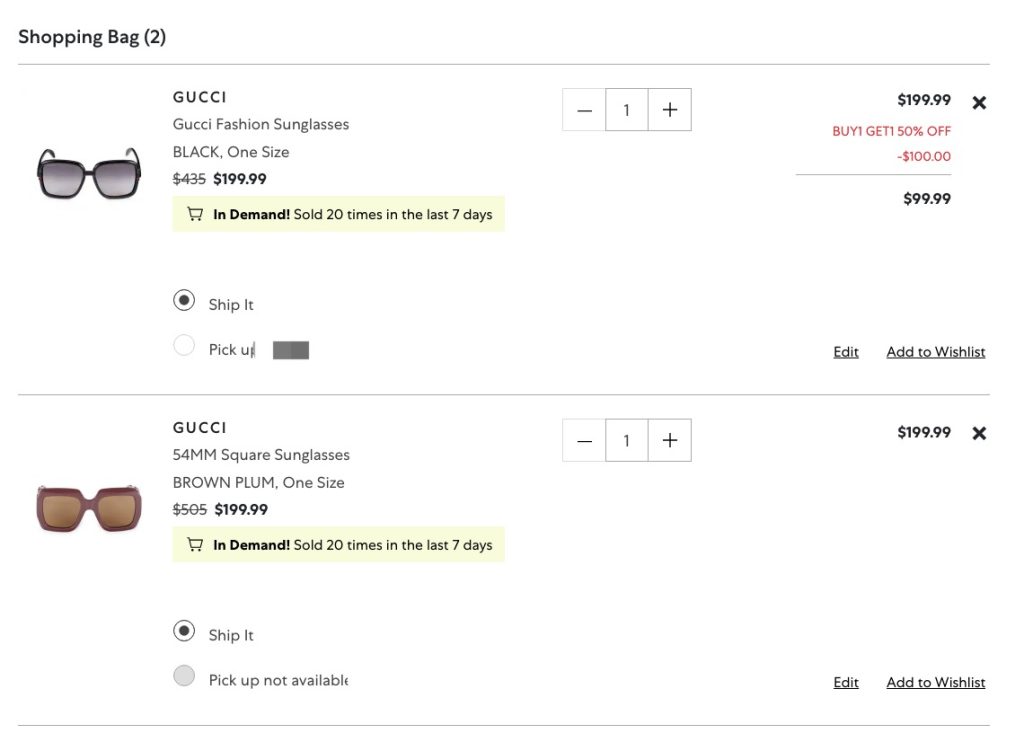
Task: Click the Gucci Fashion Sunglasses product name
Action: [x=261, y=124]
